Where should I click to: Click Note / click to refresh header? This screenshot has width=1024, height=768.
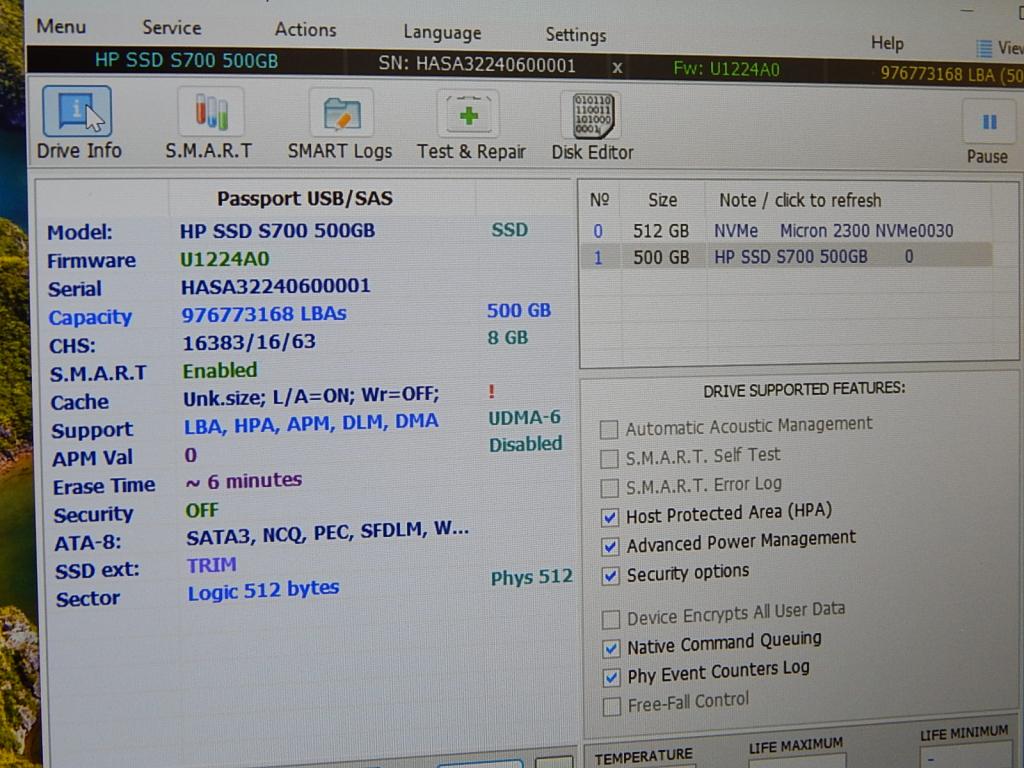800,200
